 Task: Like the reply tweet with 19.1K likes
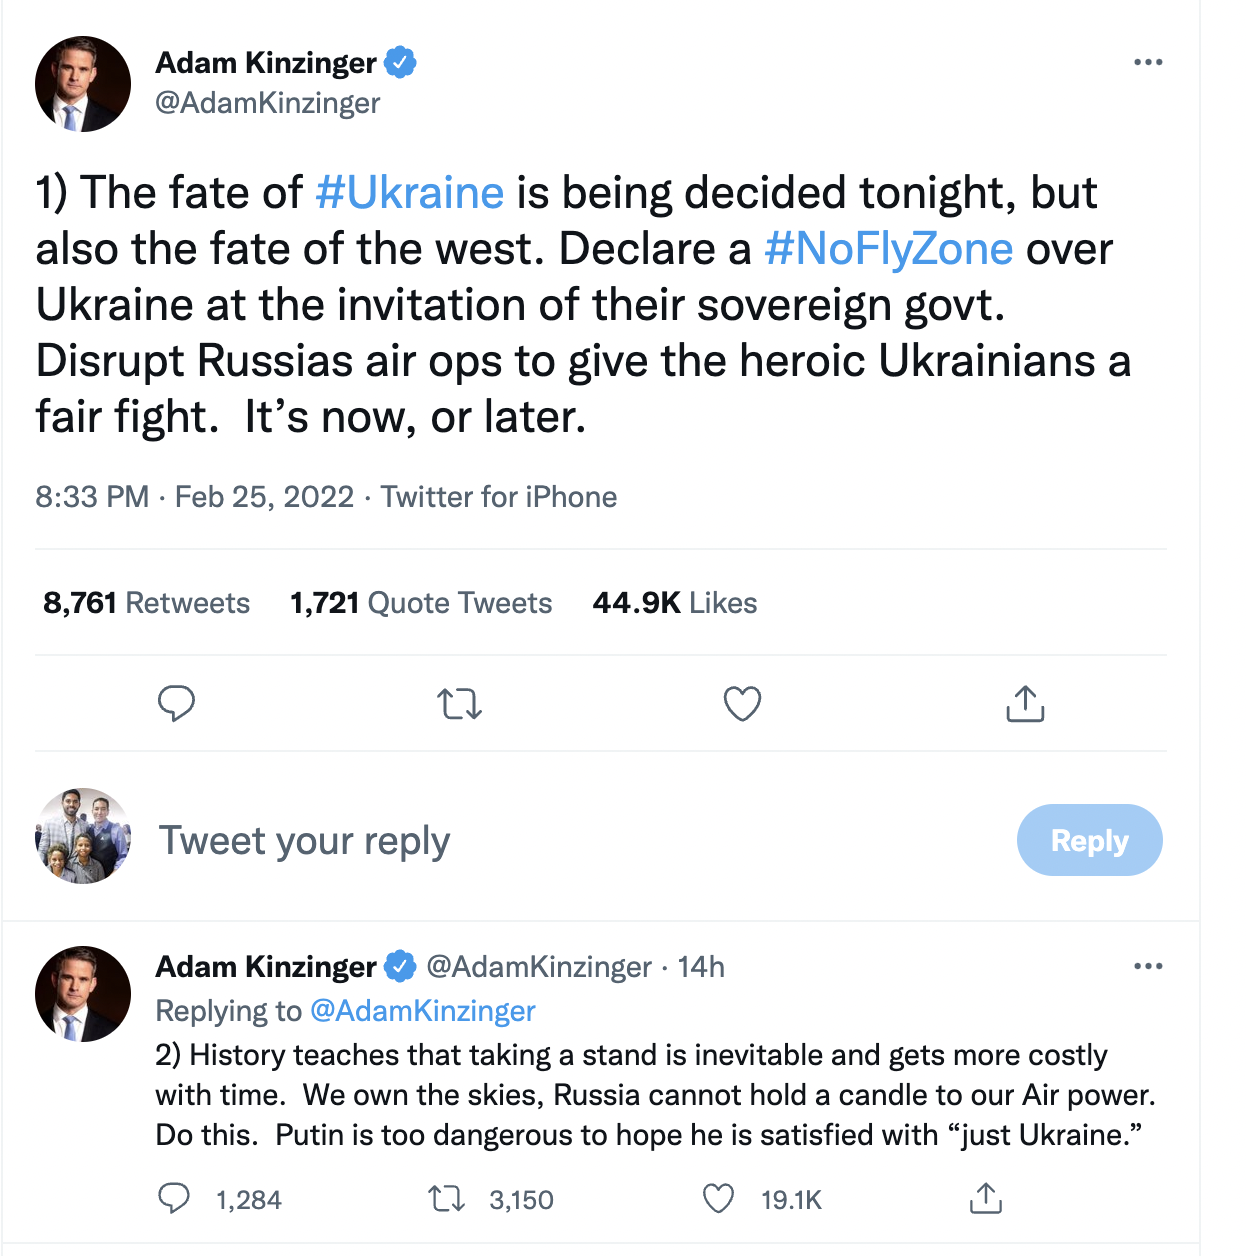(718, 1198)
